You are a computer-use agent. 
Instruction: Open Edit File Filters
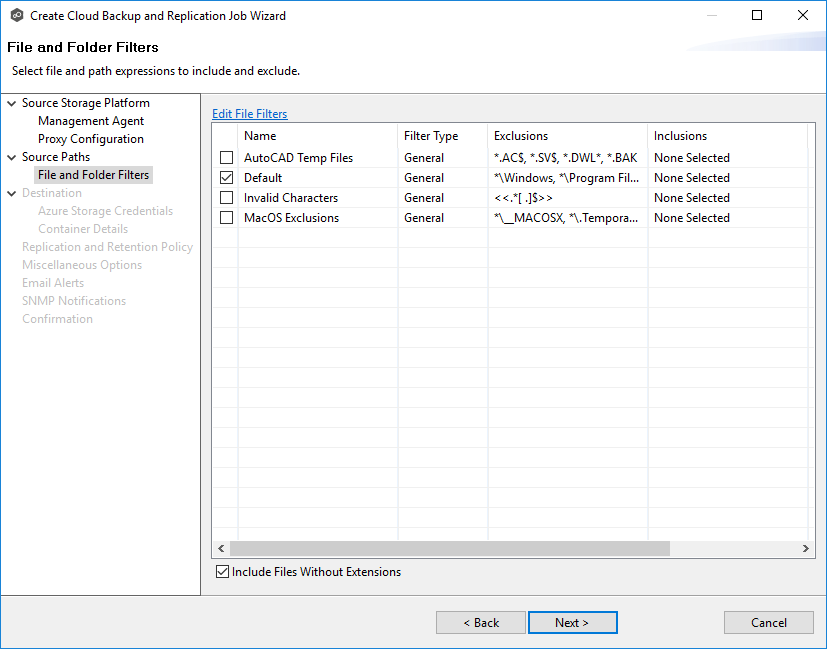pyautogui.click(x=249, y=113)
